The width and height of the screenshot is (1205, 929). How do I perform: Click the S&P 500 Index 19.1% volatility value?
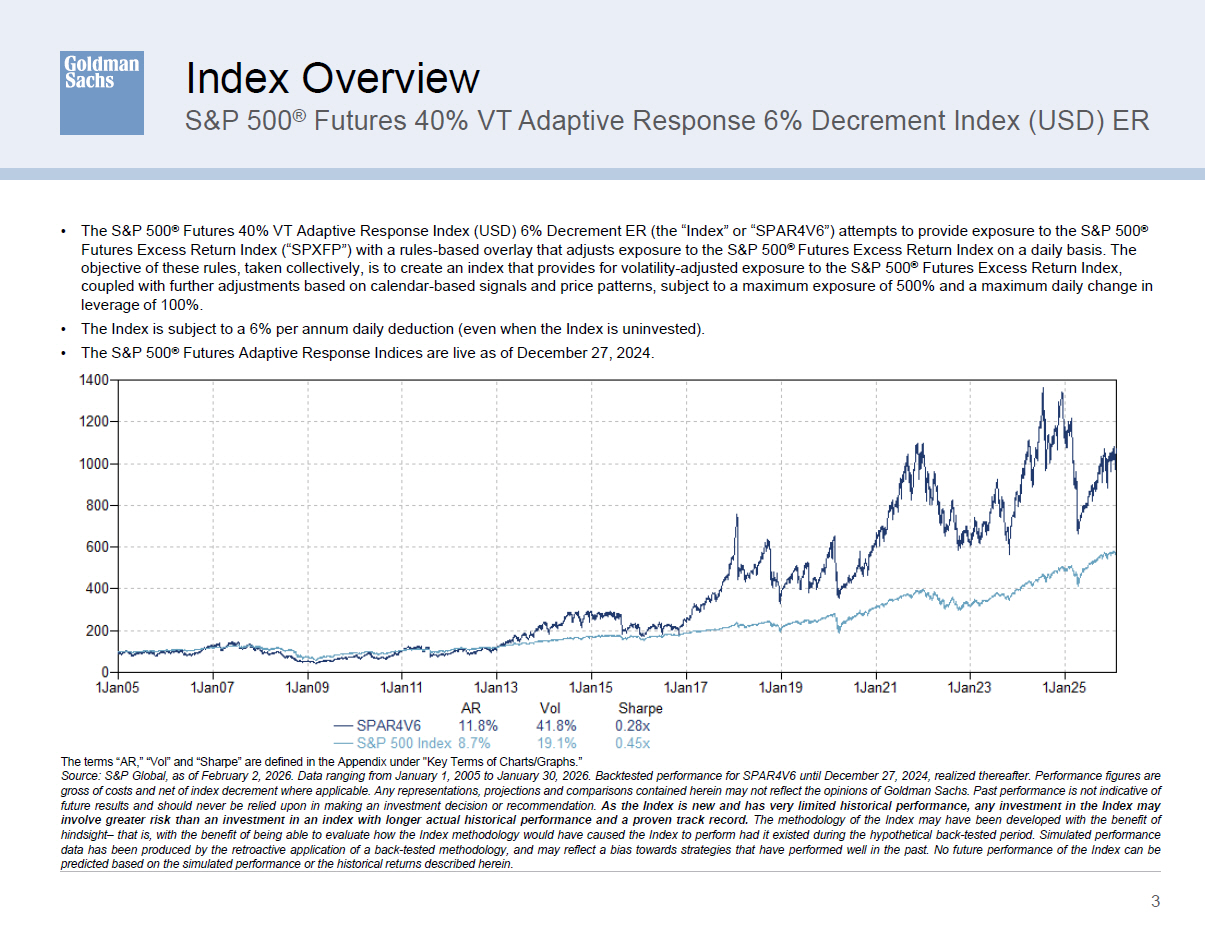tap(556, 743)
